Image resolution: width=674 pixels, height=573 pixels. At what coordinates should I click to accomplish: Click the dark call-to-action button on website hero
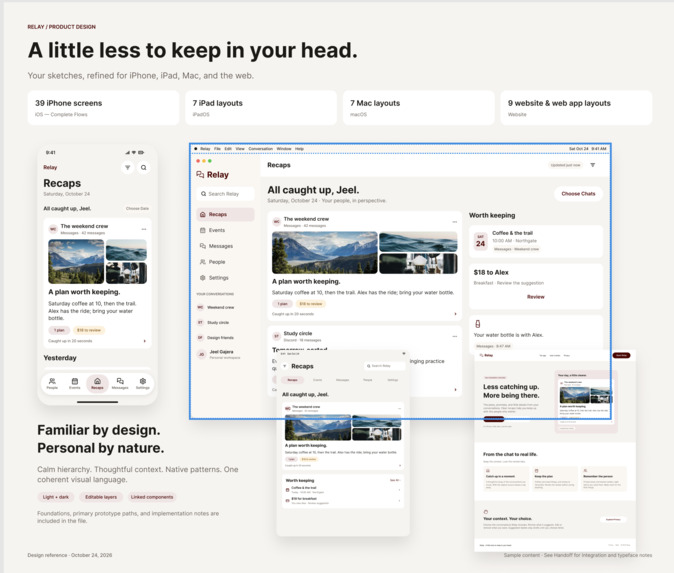[494, 419]
